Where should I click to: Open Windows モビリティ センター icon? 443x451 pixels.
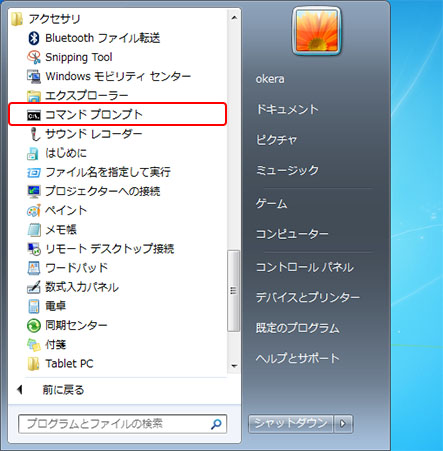tap(34, 76)
